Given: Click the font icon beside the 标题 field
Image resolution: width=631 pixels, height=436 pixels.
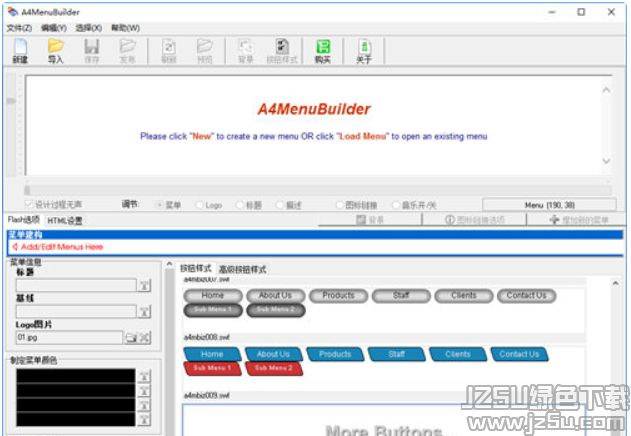Looking at the screenshot, I should [x=144, y=285].
